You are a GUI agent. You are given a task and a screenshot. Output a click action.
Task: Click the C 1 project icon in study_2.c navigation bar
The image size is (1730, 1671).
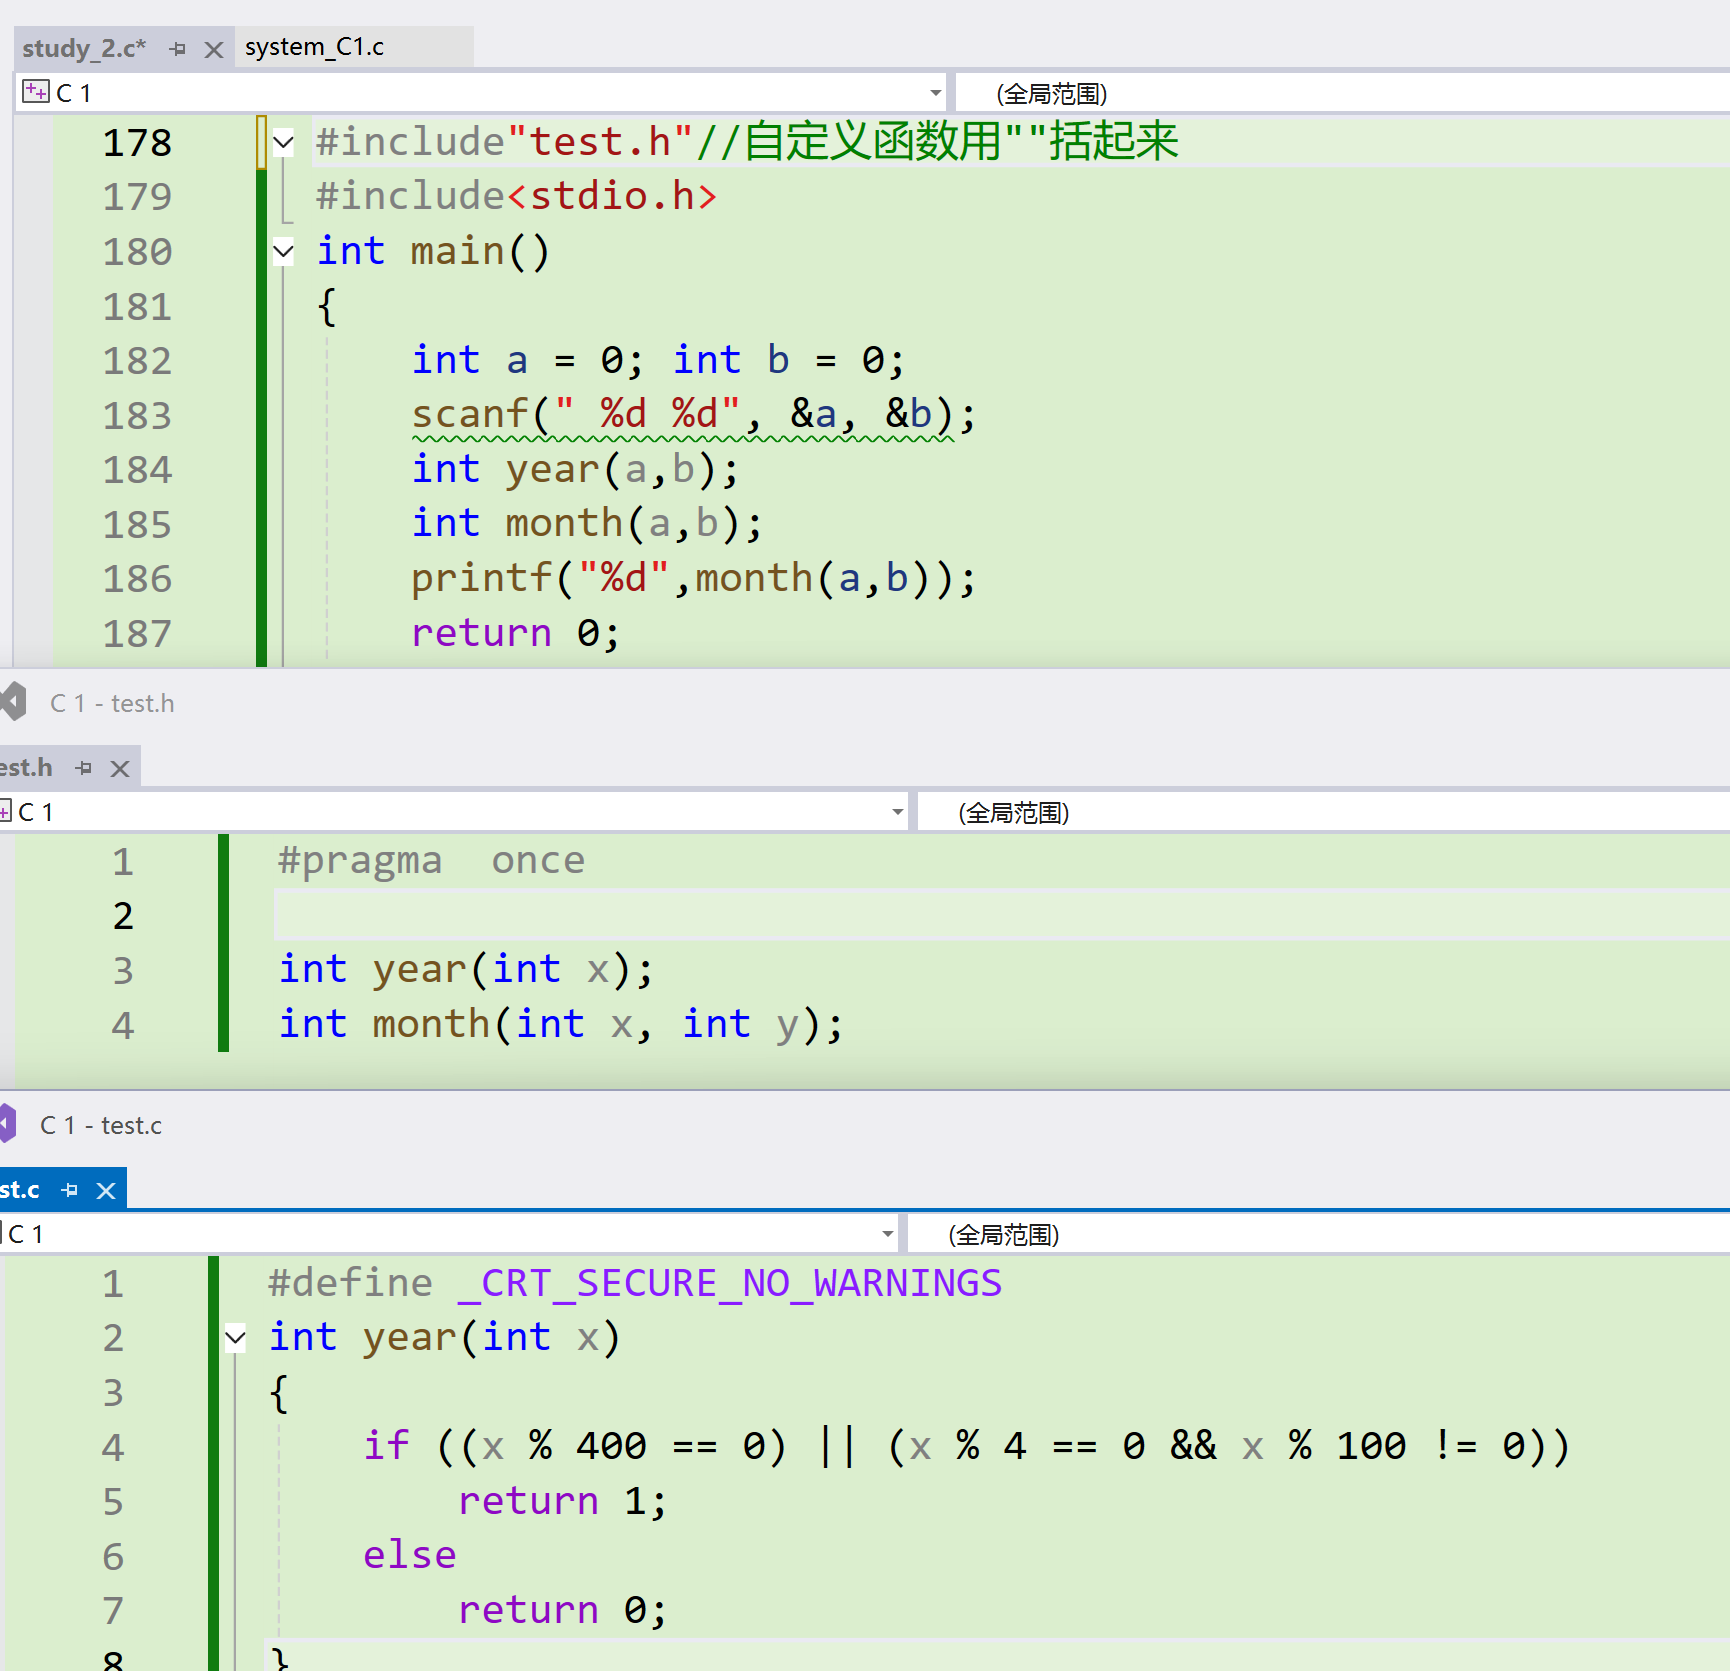35,92
